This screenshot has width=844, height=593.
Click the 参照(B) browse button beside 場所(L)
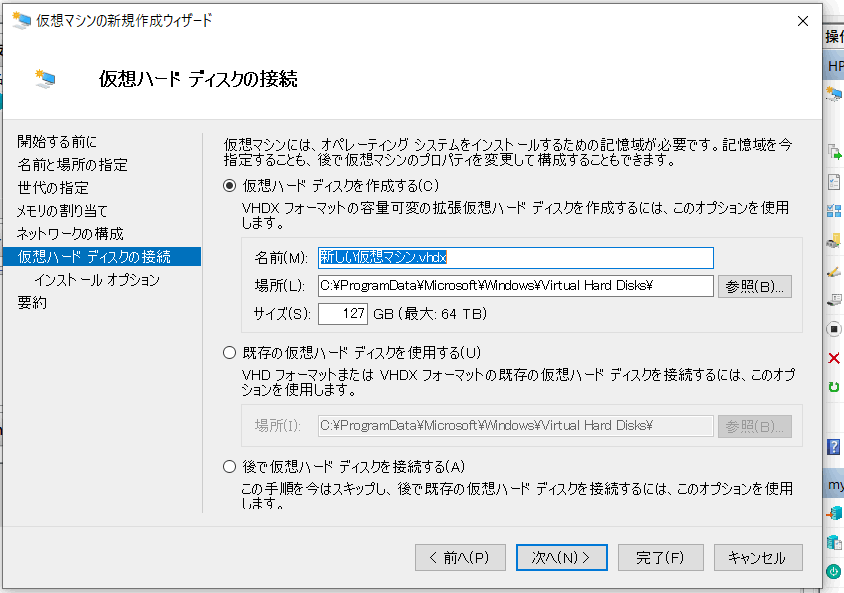coord(755,286)
